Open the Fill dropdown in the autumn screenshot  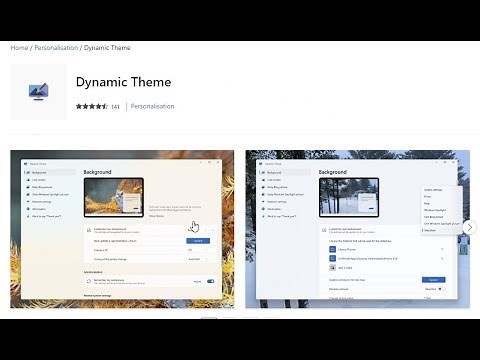198,250
